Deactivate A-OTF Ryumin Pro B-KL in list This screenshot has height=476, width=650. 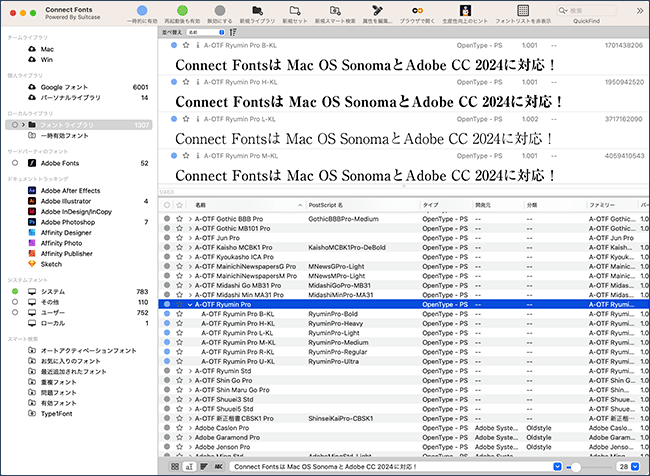[167, 314]
